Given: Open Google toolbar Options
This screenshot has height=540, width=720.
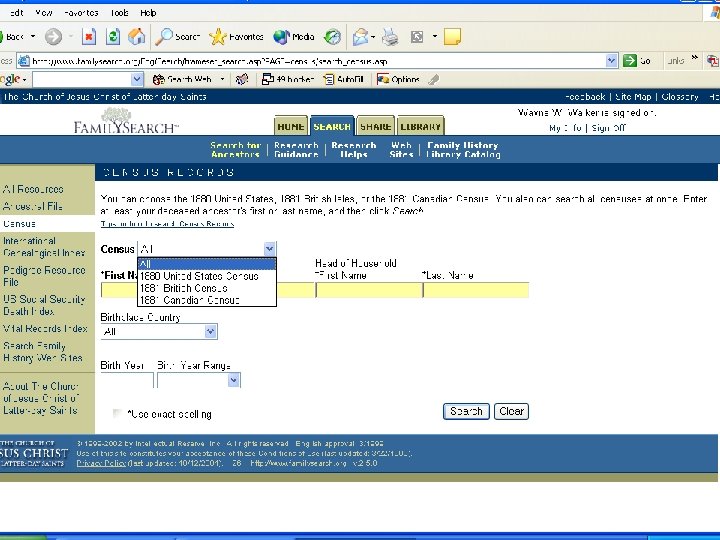Looking at the screenshot, I should coord(398,79).
